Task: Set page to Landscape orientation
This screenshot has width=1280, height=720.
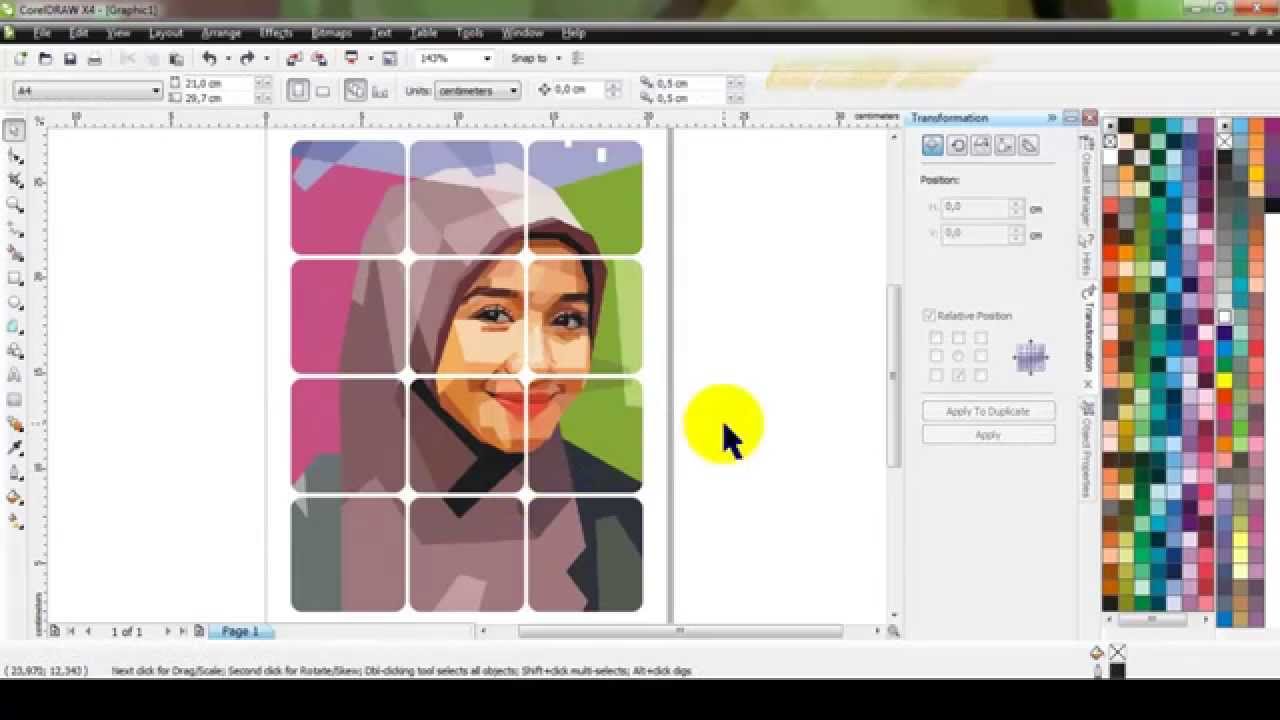Action: (x=323, y=91)
